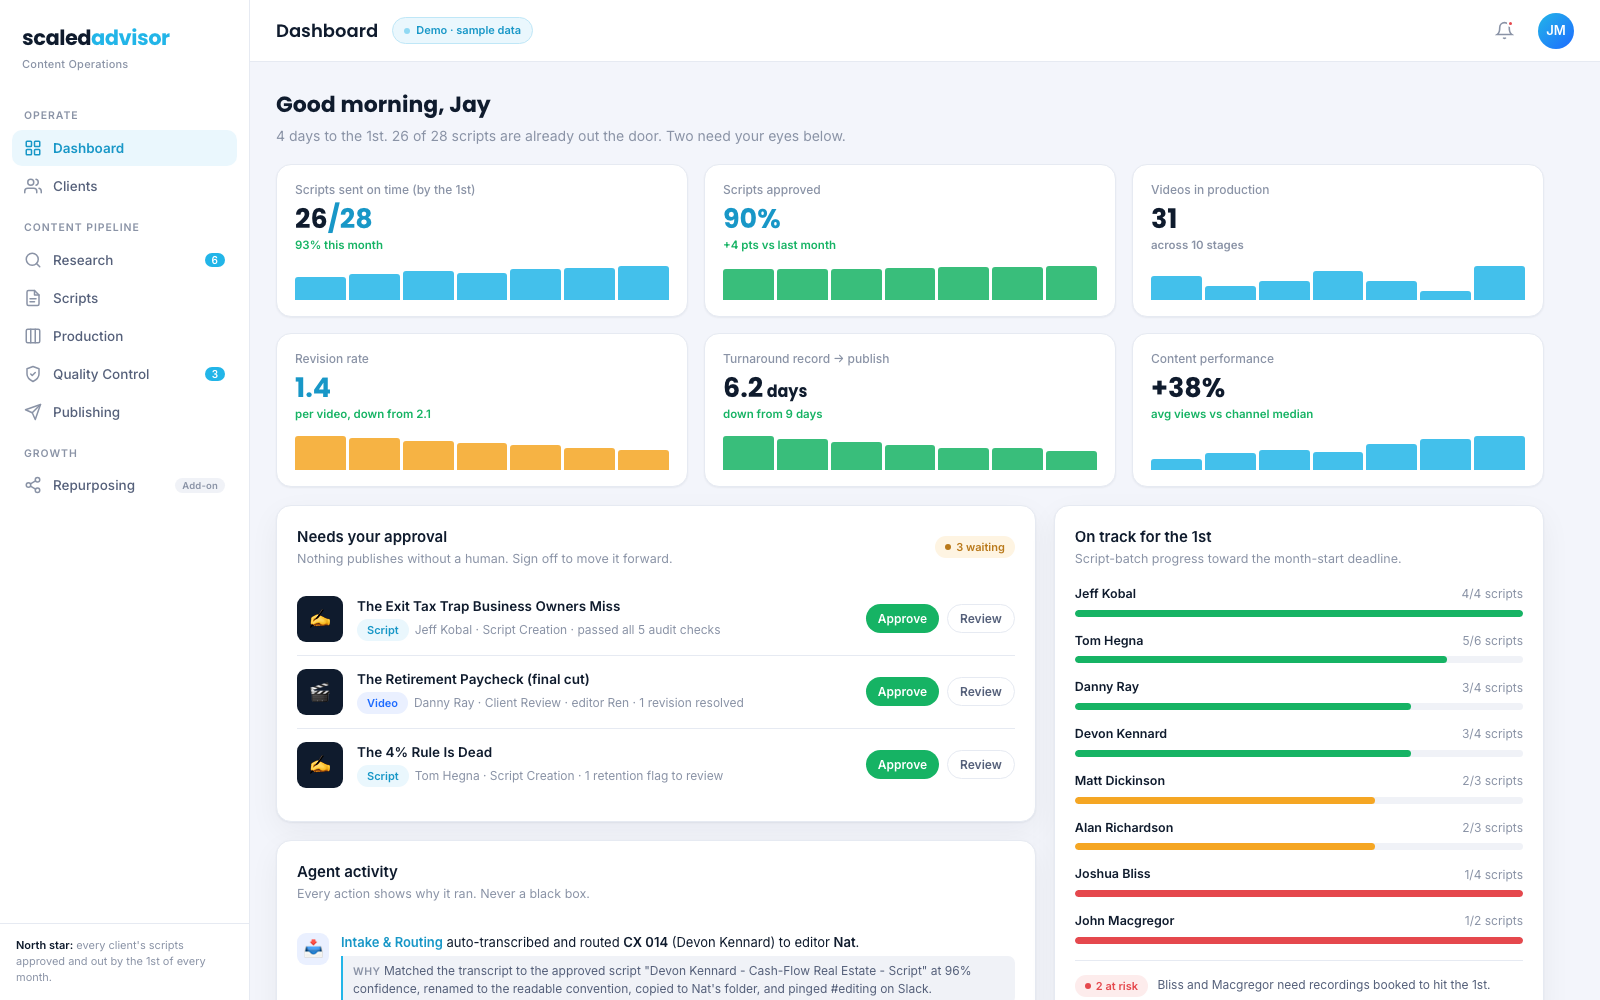Viewport: 1600px width, 1000px height.
Task: Click "1/4 scripts" count for Joshua Bliss
Action: pos(1493,875)
